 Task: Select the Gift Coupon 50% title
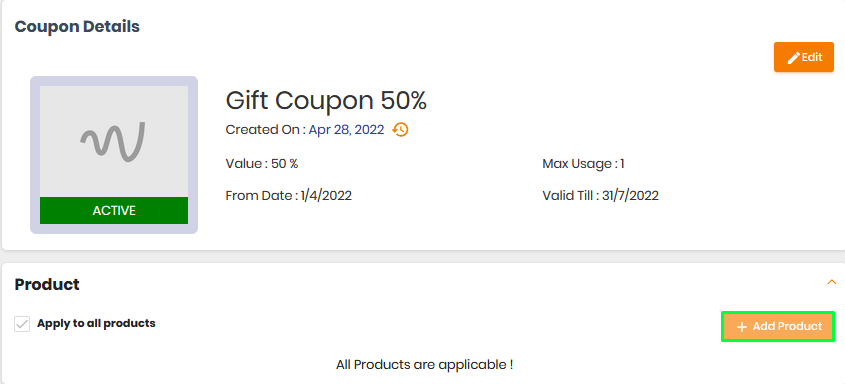(x=326, y=100)
